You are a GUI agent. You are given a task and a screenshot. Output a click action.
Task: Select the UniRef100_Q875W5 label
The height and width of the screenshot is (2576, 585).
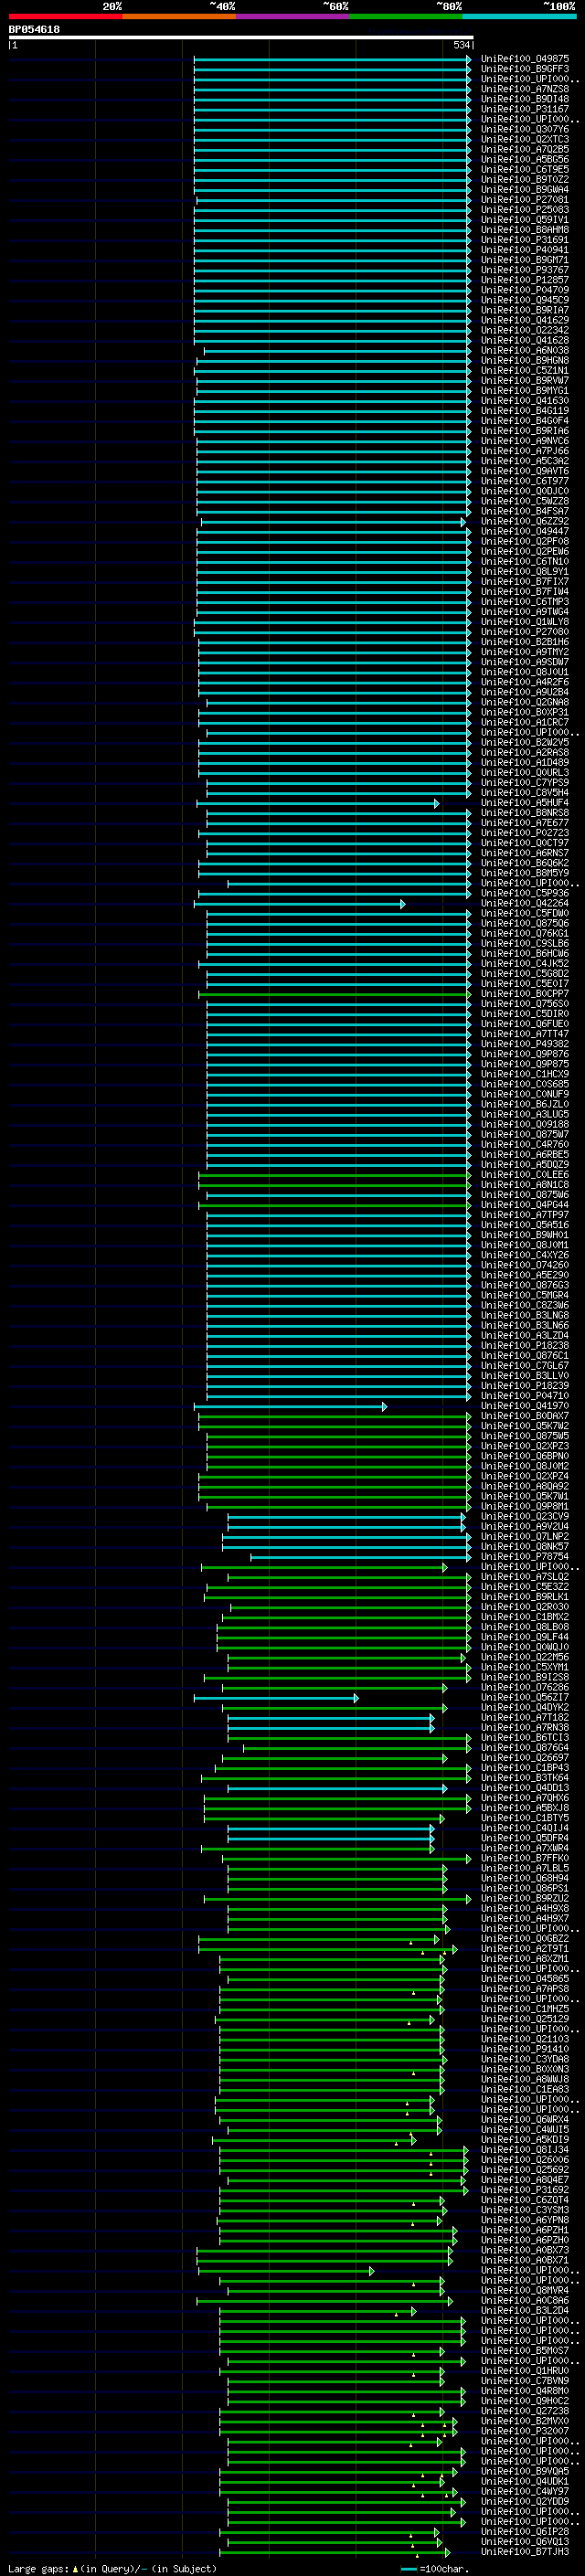tap(525, 1436)
